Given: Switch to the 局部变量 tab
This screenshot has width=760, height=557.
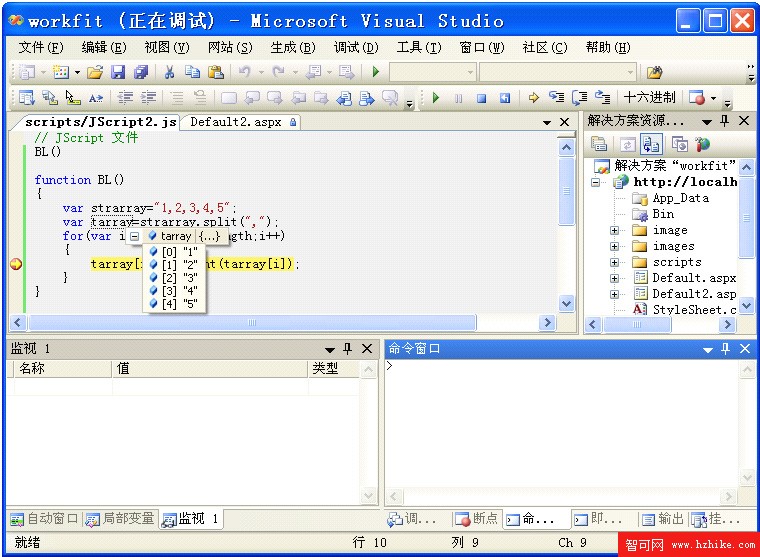Looking at the screenshot, I should [x=121, y=518].
